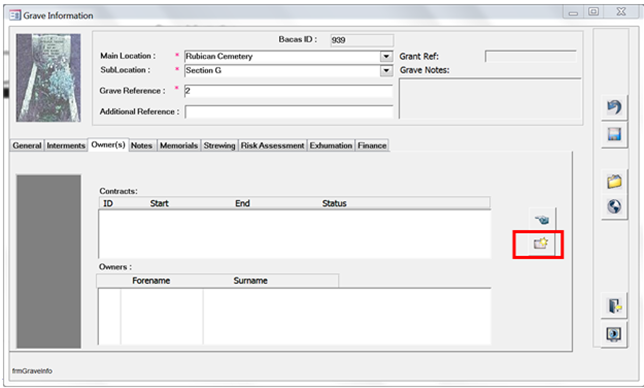
Task: Click the Forename column header
Action: [x=151, y=280]
